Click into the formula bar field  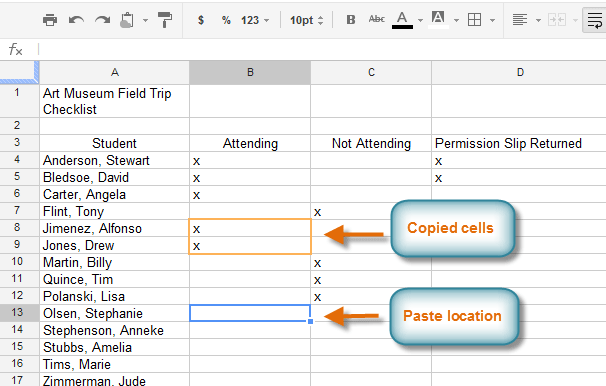click(322, 49)
